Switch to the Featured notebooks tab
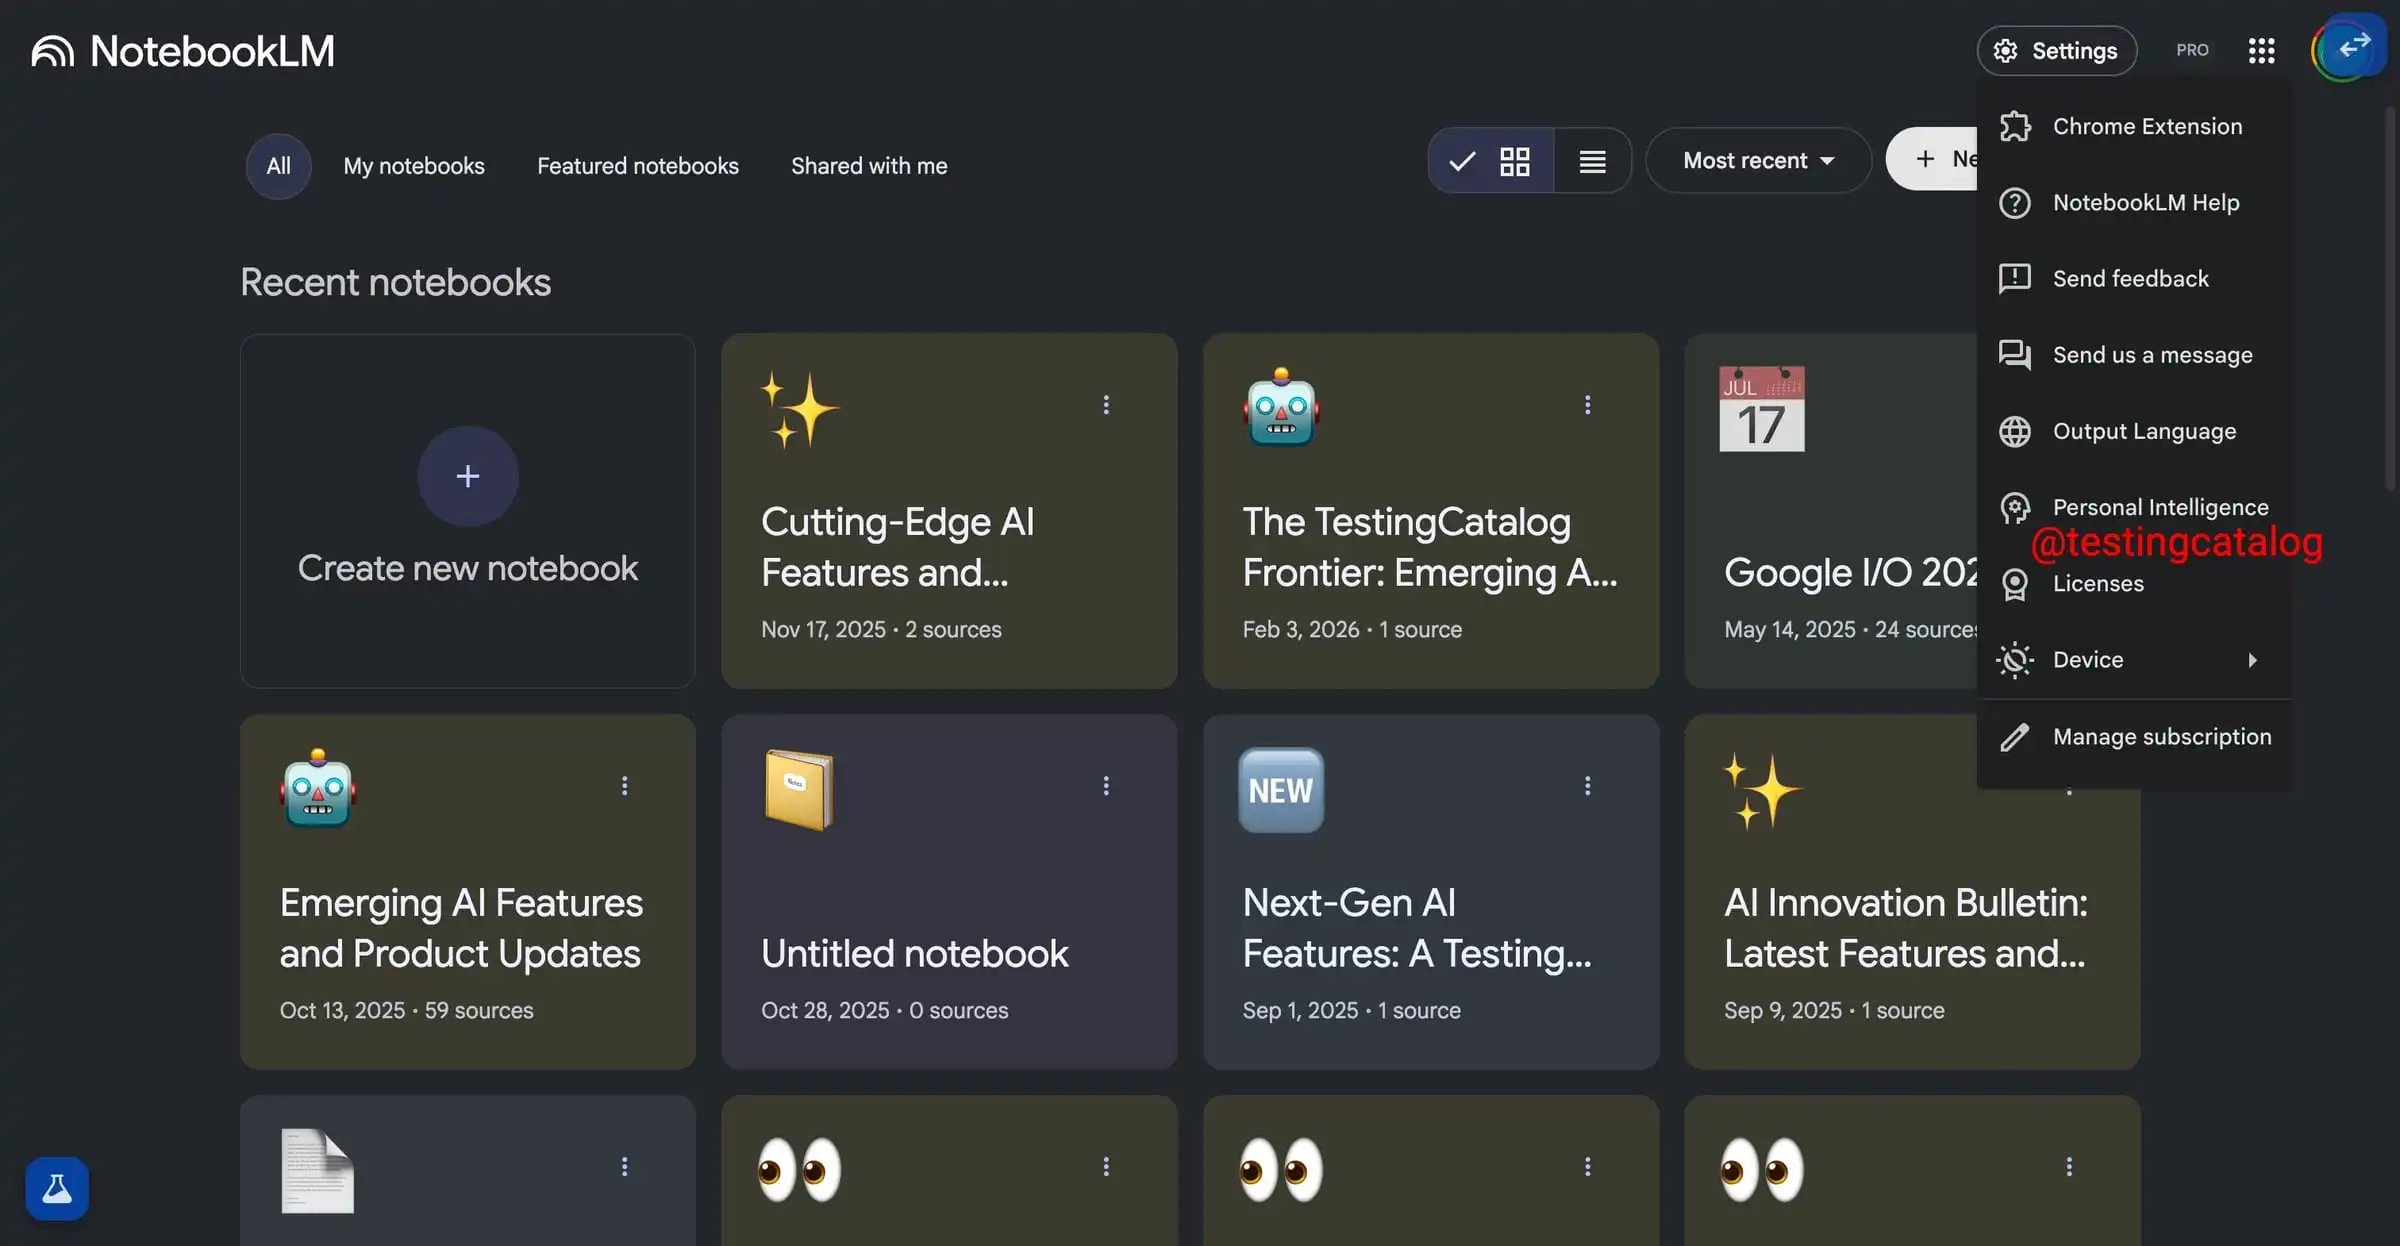This screenshot has width=2400, height=1246. [x=637, y=165]
